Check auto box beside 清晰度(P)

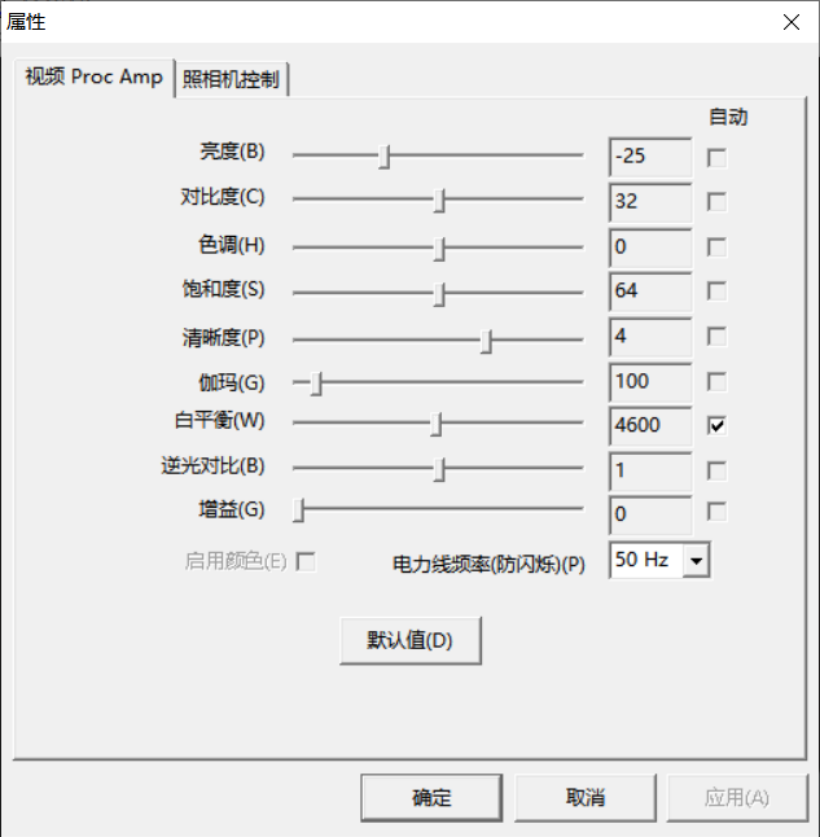pos(716,336)
